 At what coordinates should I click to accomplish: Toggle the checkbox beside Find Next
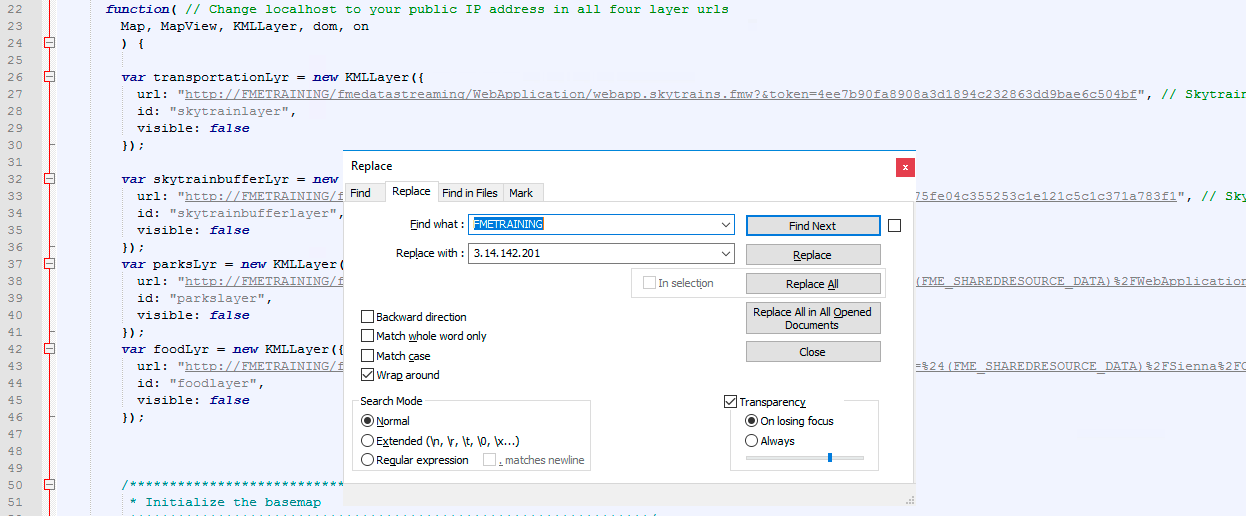click(894, 225)
